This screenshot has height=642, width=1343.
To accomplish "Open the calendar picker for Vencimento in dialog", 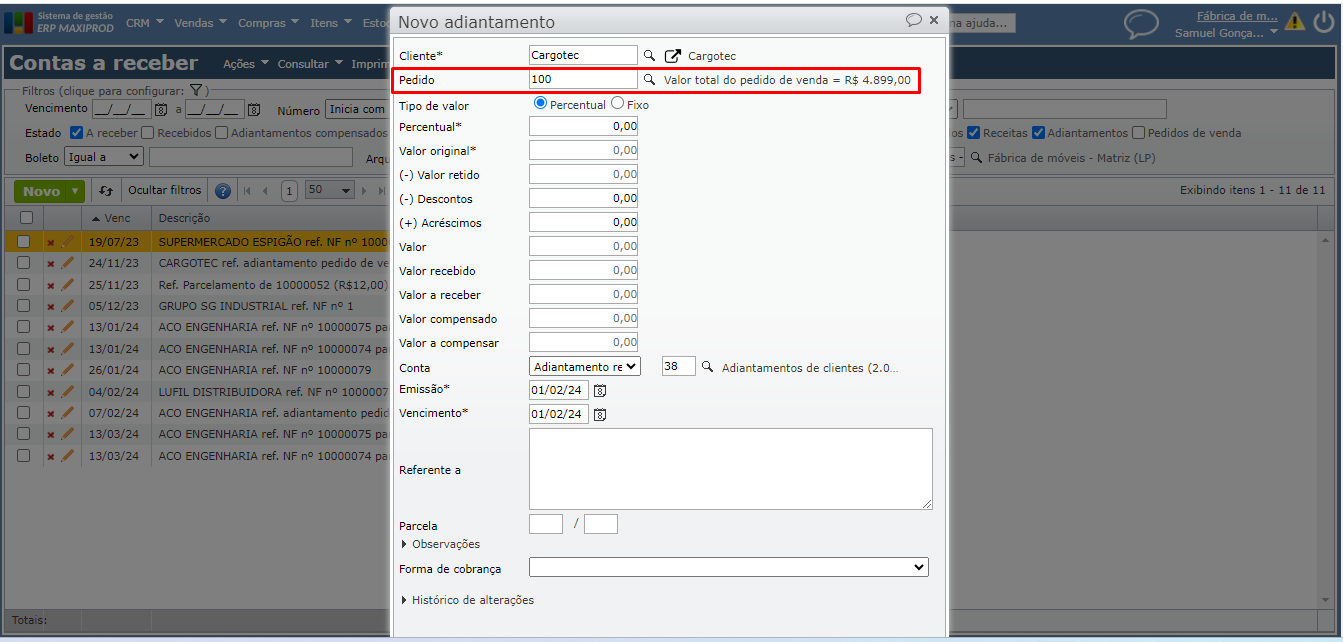I will [600, 415].
